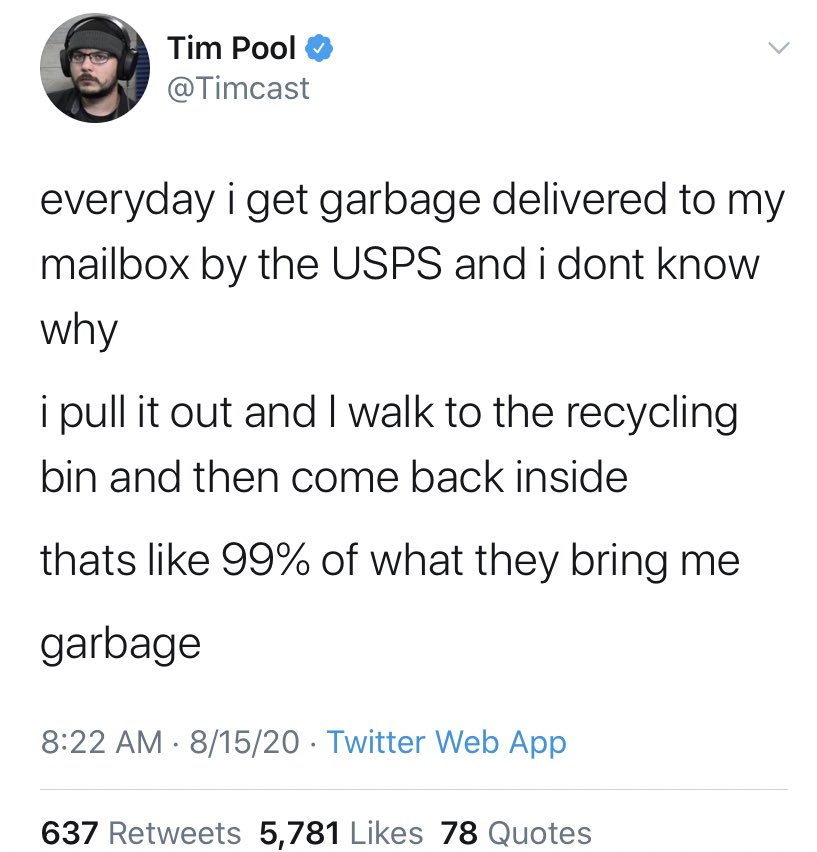
Task: Click the final word "garbage" line
Action: click(x=121, y=645)
